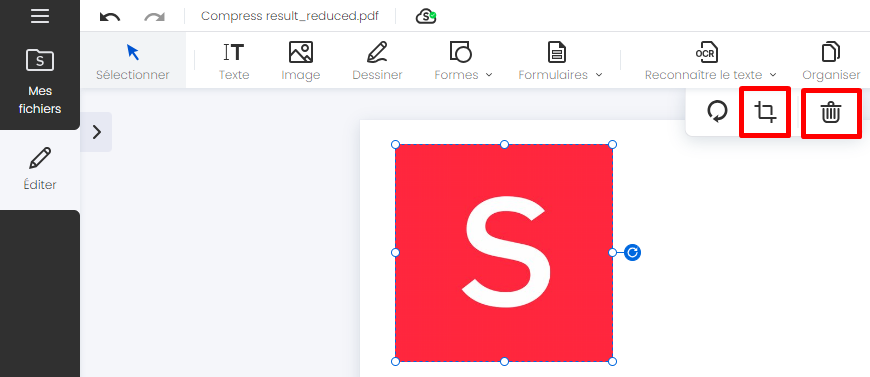
Task: Open the Formulaires dropdown
Action: 560,62
